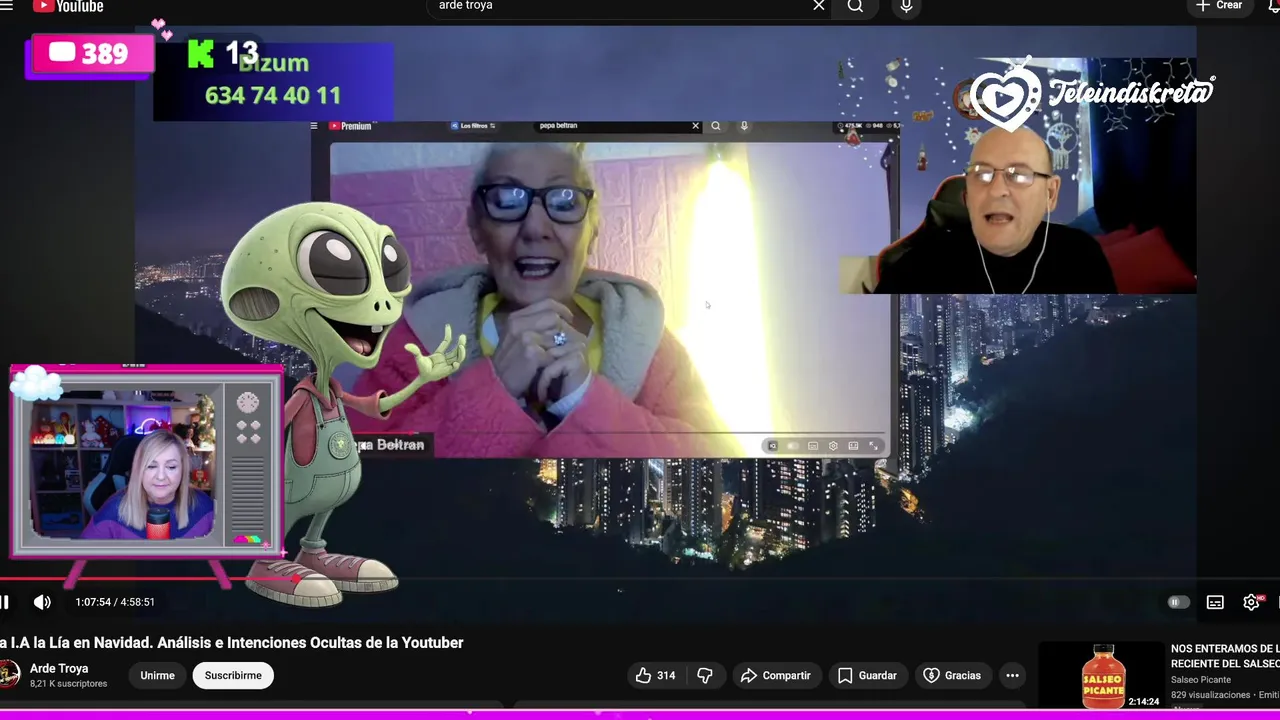1280x720 pixels.
Task: Clear the search field text
Action: coord(819,6)
